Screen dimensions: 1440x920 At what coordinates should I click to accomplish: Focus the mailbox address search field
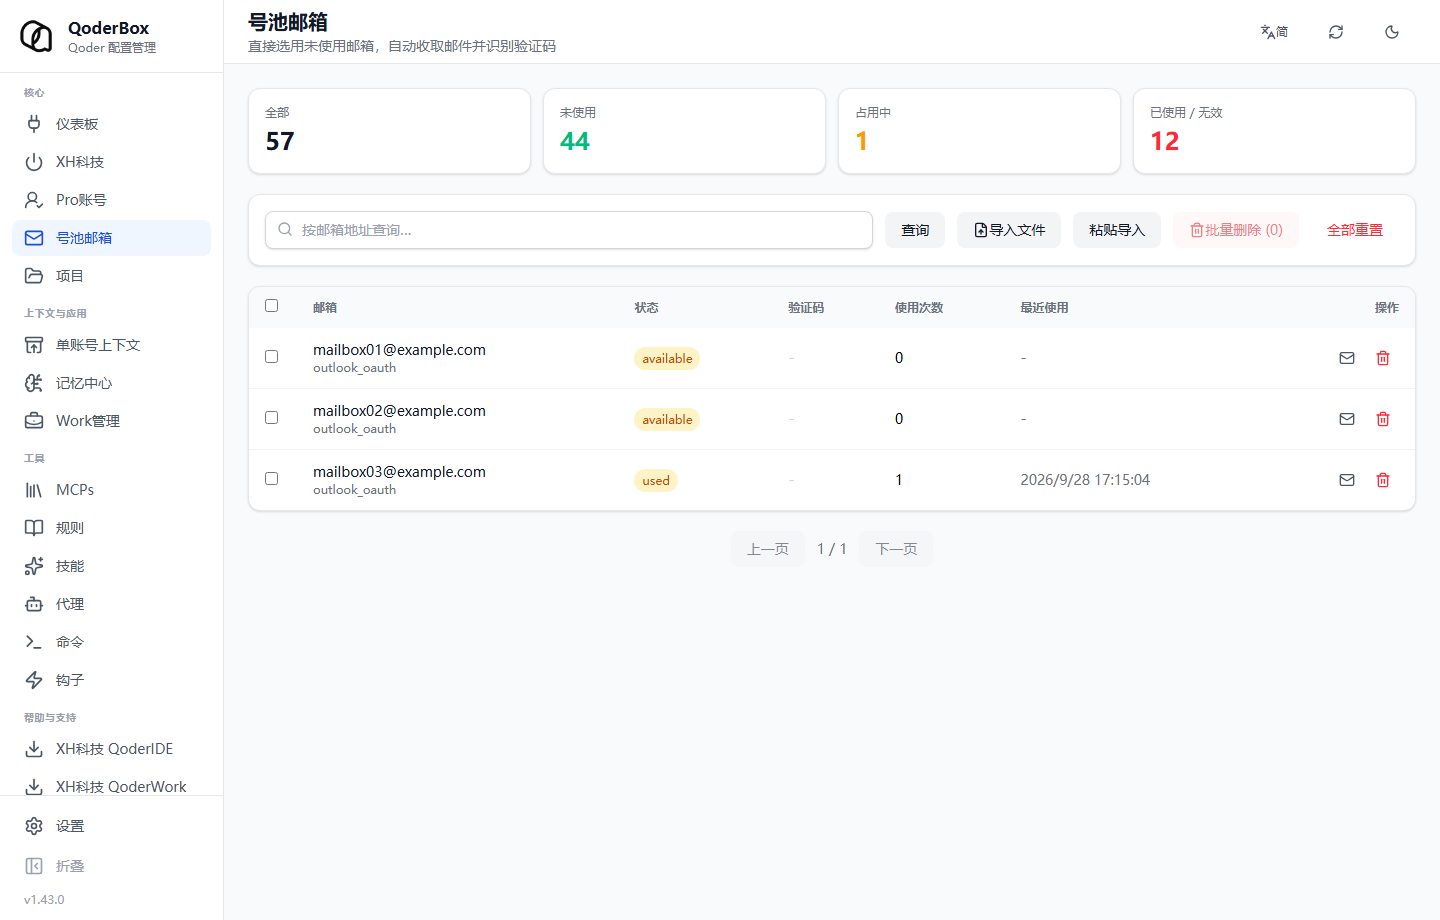pos(569,230)
